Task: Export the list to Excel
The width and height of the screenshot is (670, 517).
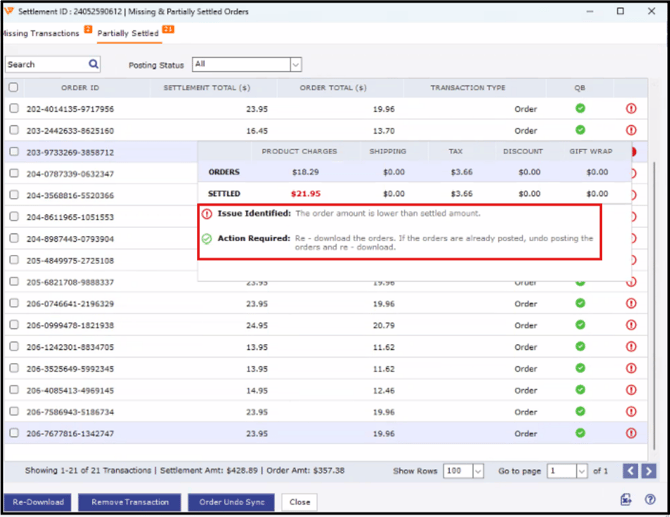Action: [x=626, y=500]
